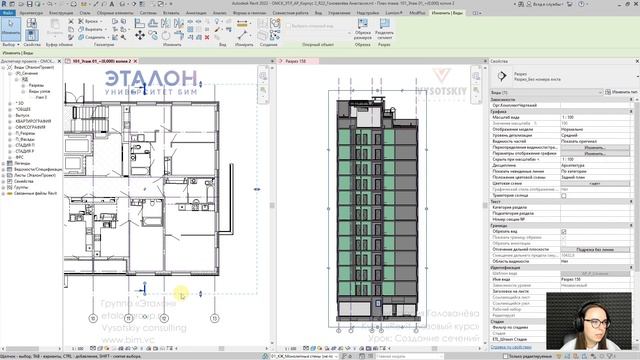Click the Имя вида field with Разрез 158
The width and height of the screenshot is (640, 360).
[595, 280]
